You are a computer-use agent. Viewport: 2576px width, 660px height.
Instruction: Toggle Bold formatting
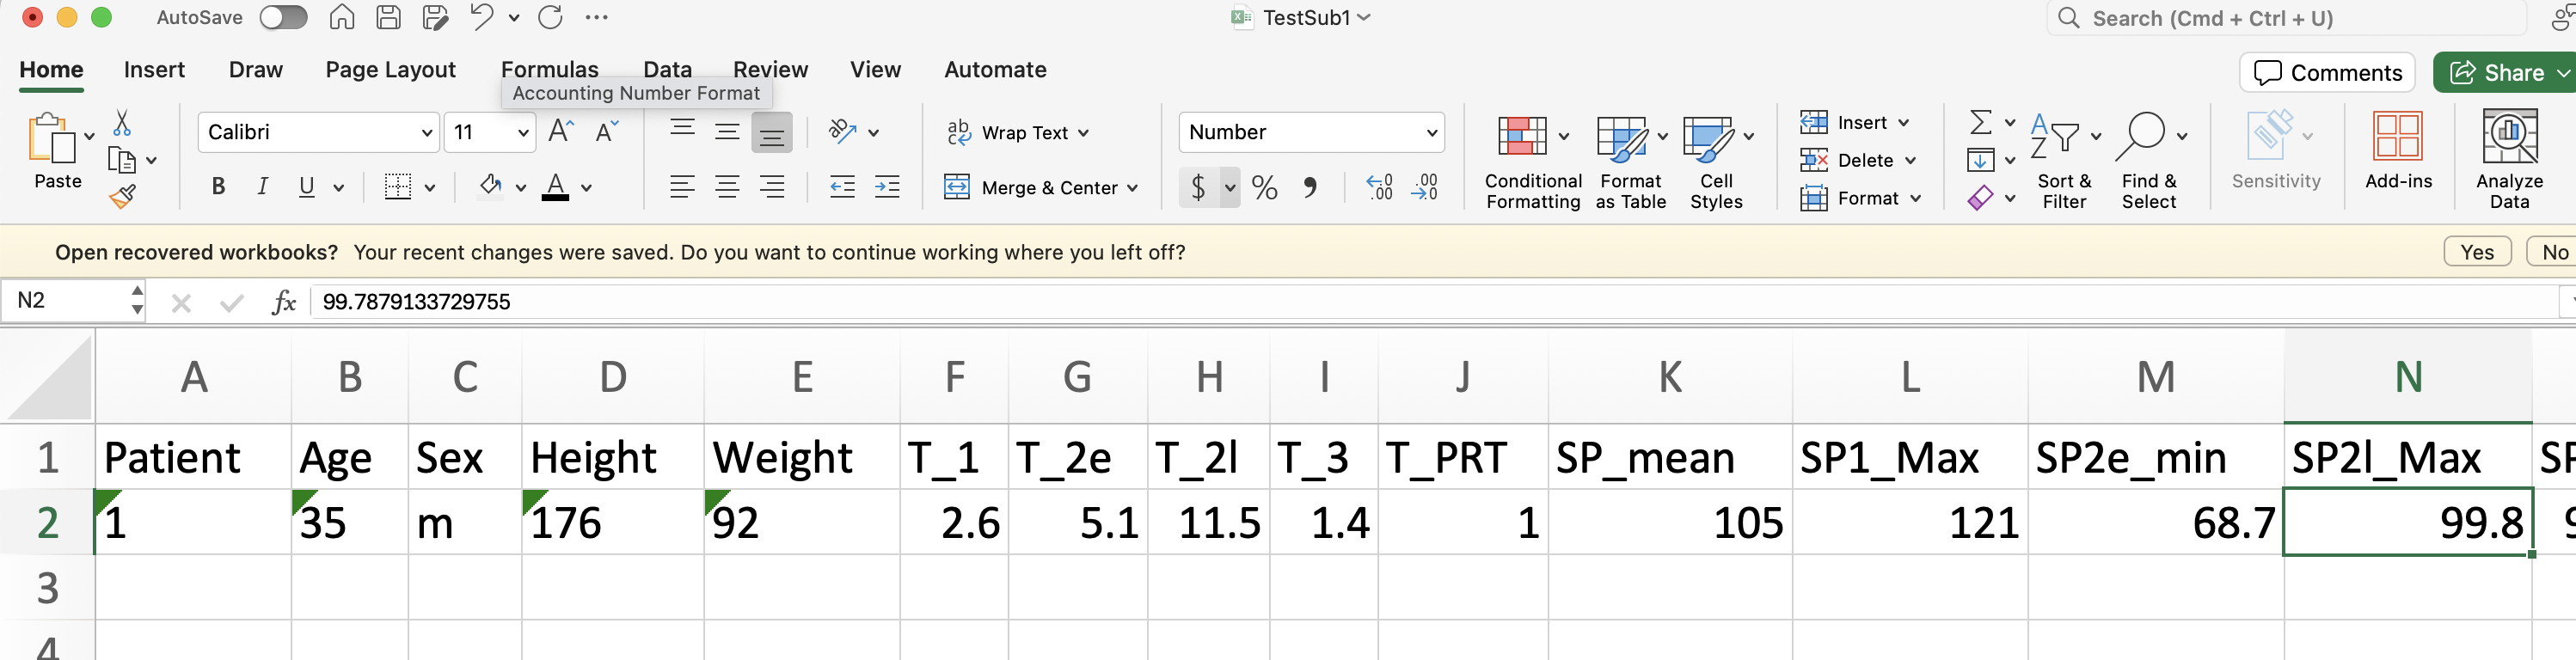[x=218, y=187]
